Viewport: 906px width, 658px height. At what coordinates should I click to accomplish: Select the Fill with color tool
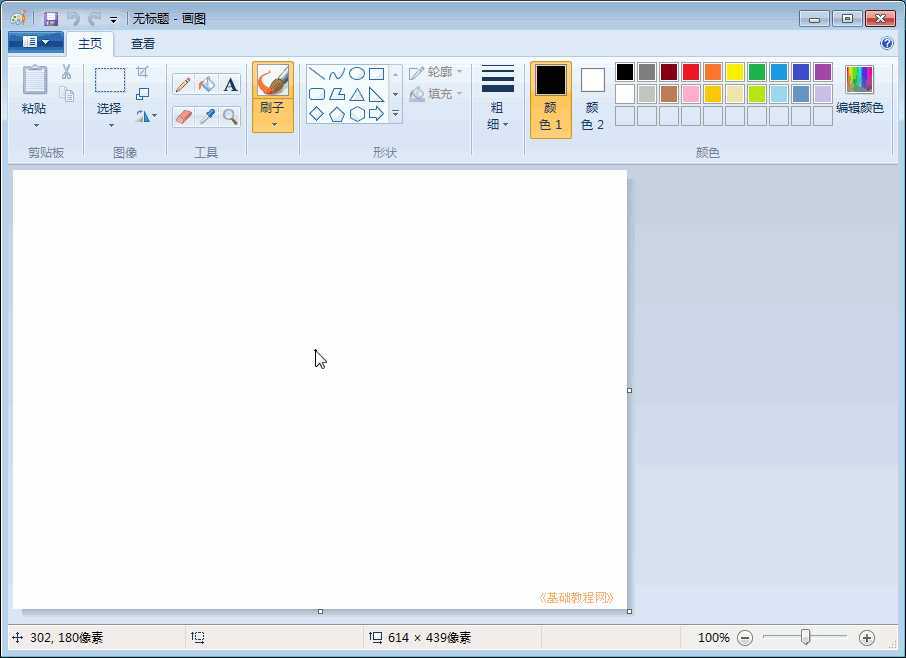tap(206, 84)
